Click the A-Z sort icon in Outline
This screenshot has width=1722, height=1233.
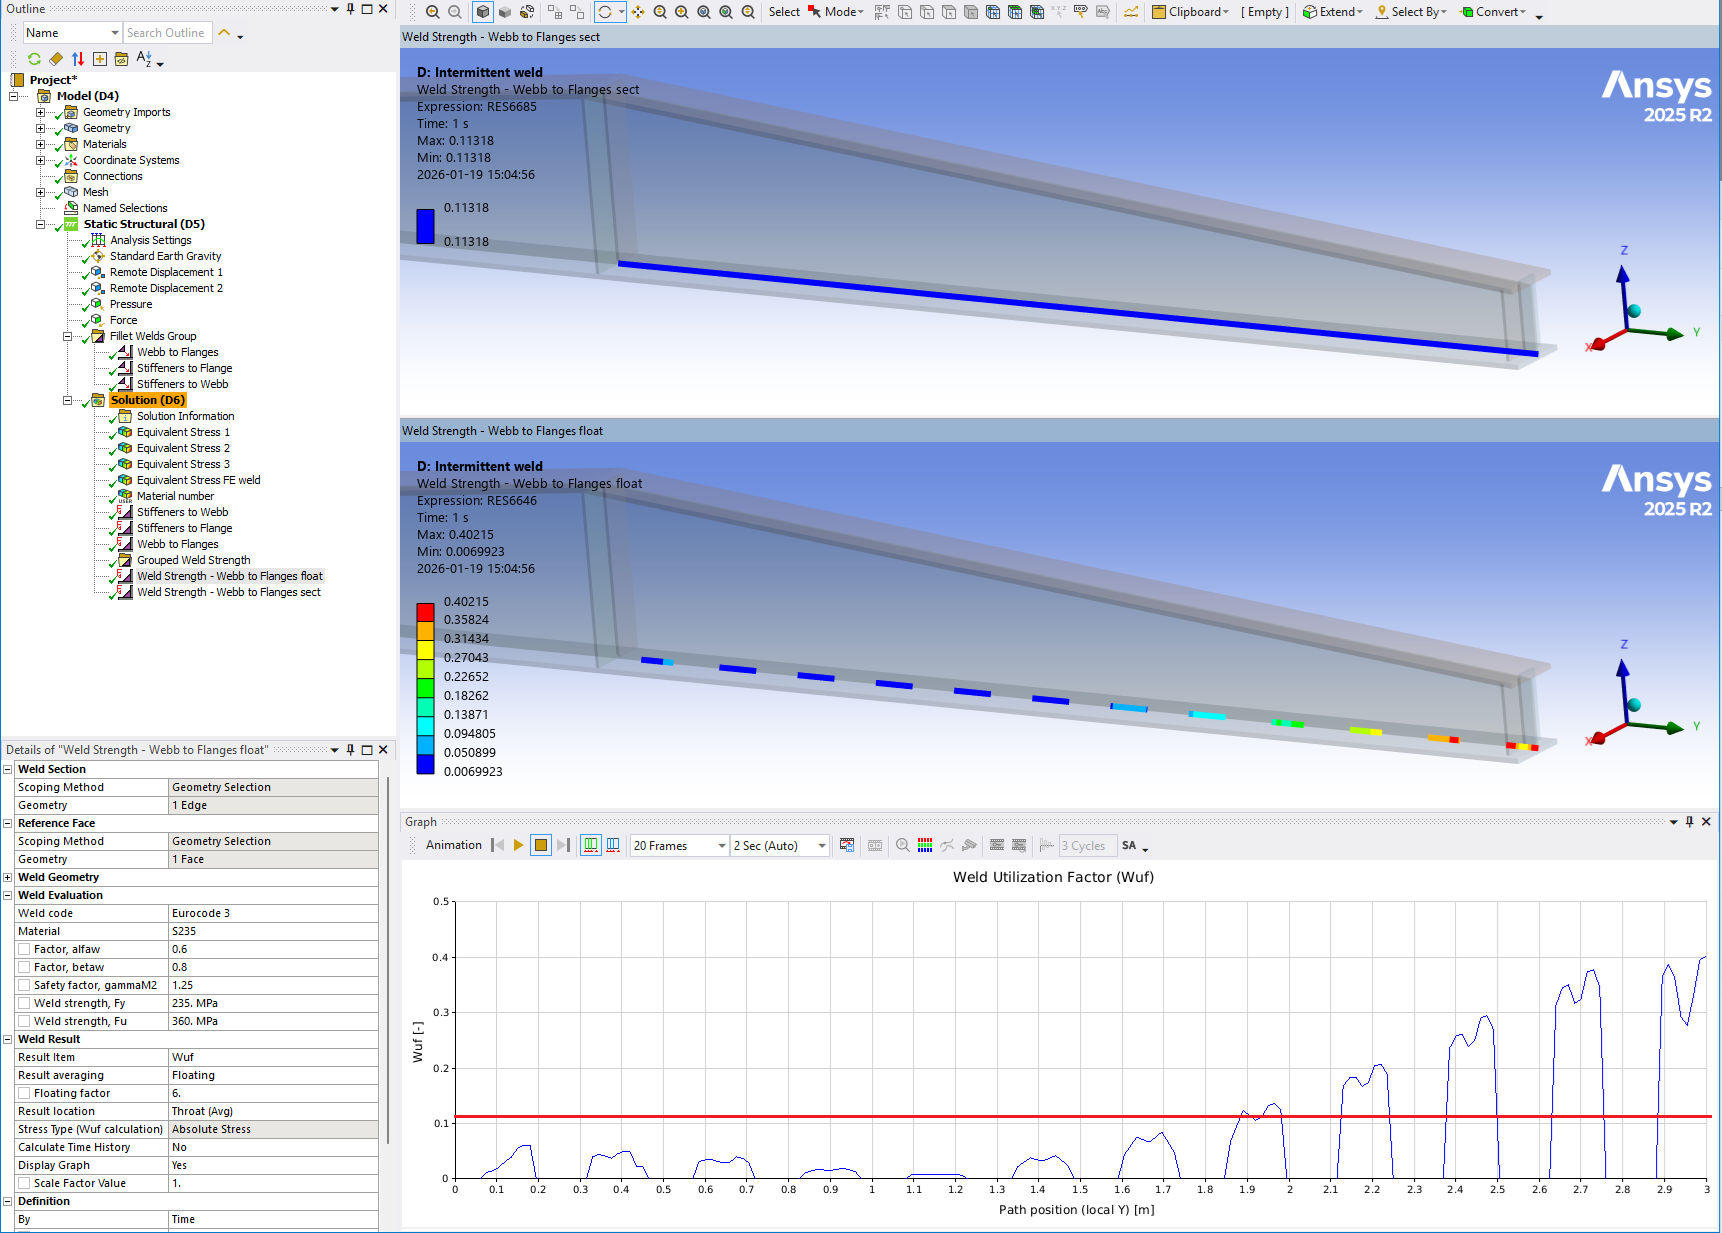[x=144, y=59]
